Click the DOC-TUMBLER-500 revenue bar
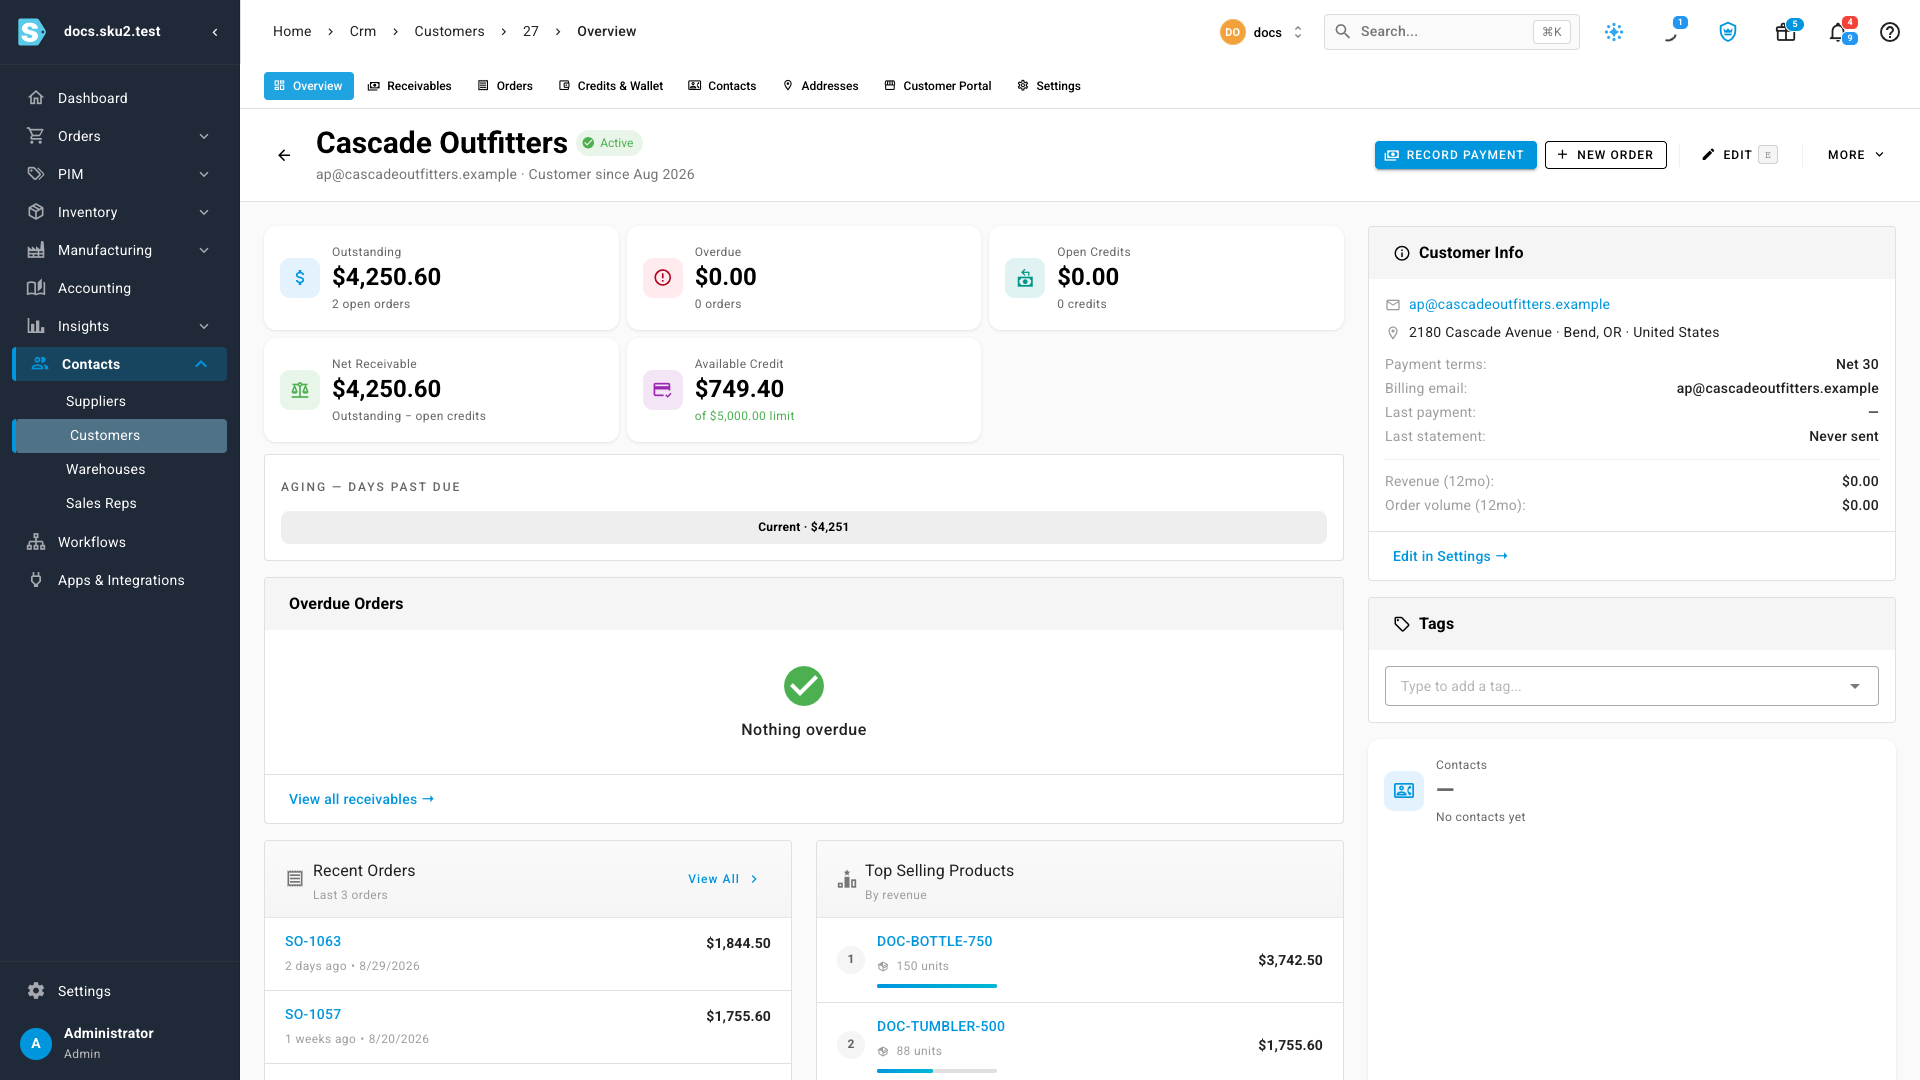Image resolution: width=1920 pixels, height=1080 pixels. click(937, 1071)
